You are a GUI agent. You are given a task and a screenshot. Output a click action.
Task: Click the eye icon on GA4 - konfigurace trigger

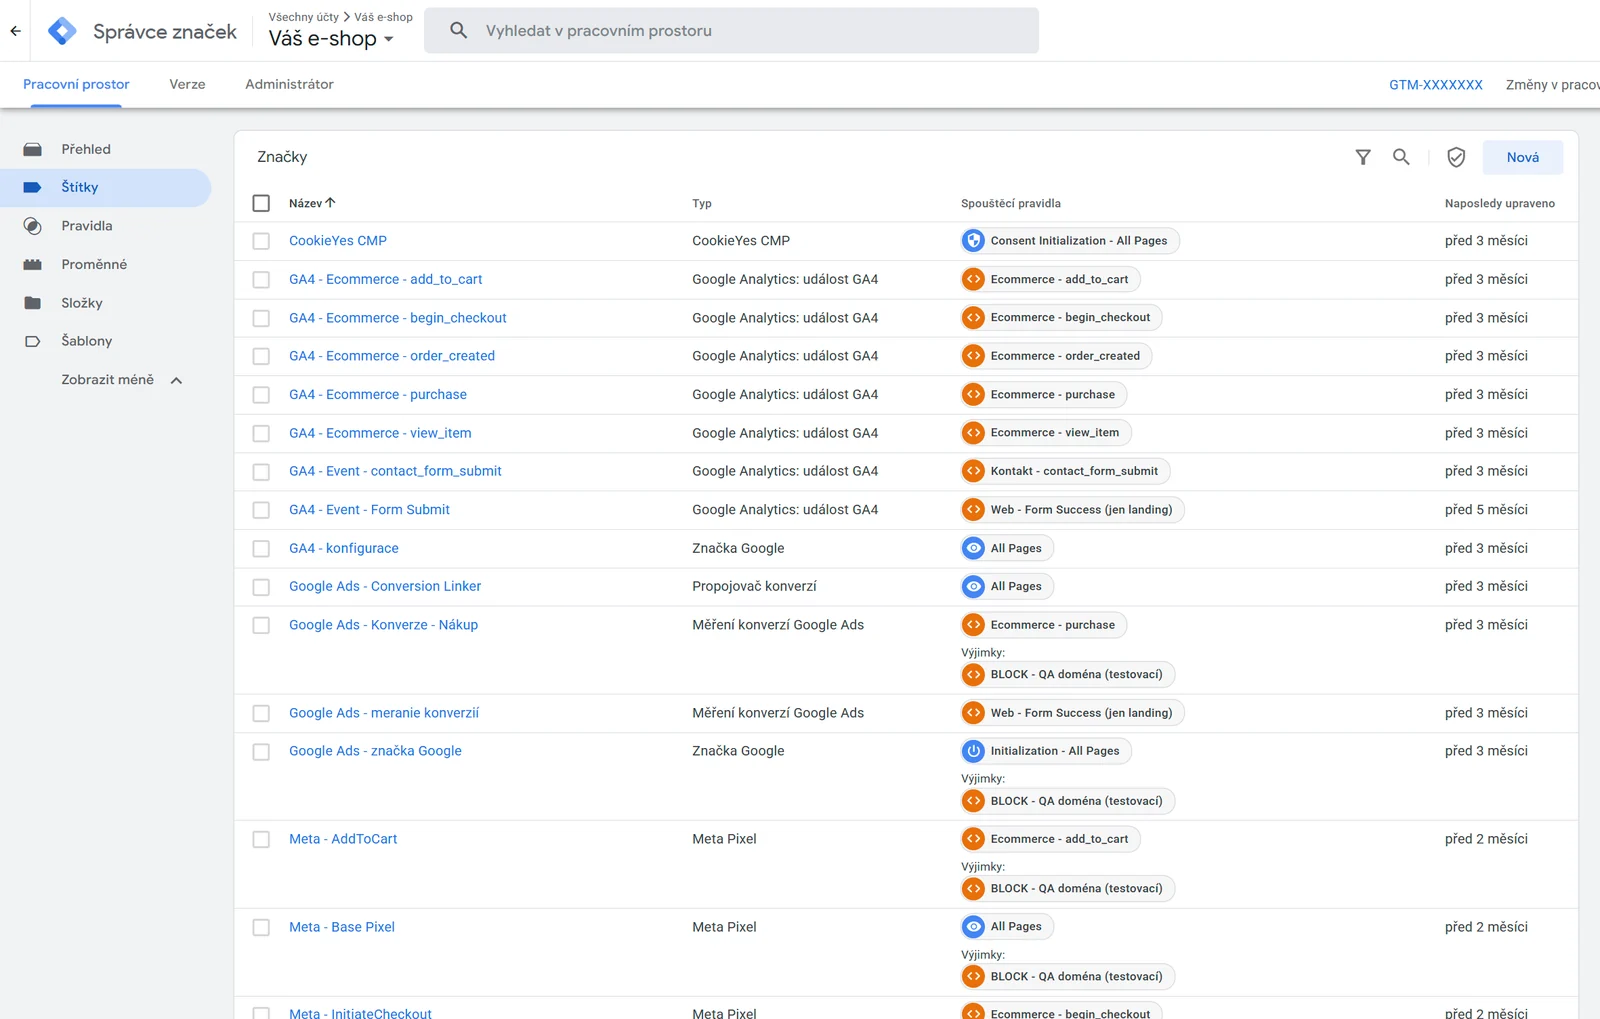point(973,548)
